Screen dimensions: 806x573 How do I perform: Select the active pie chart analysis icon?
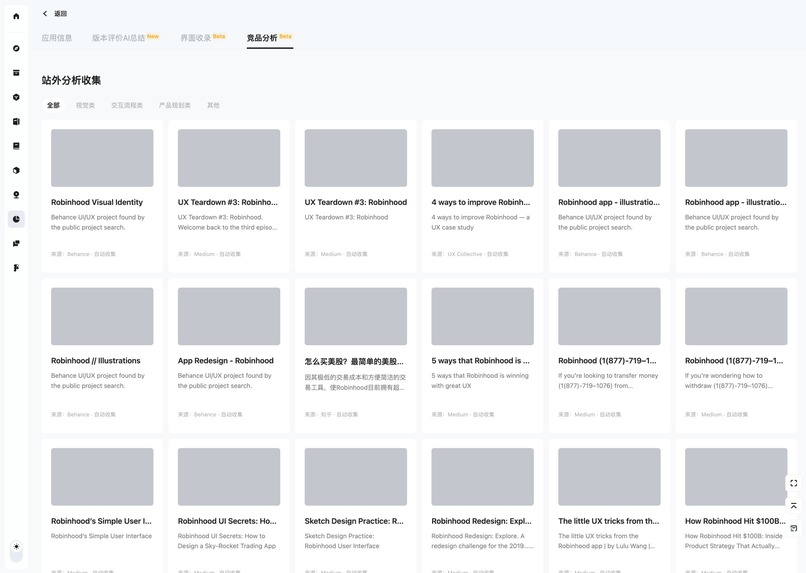click(16, 219)
